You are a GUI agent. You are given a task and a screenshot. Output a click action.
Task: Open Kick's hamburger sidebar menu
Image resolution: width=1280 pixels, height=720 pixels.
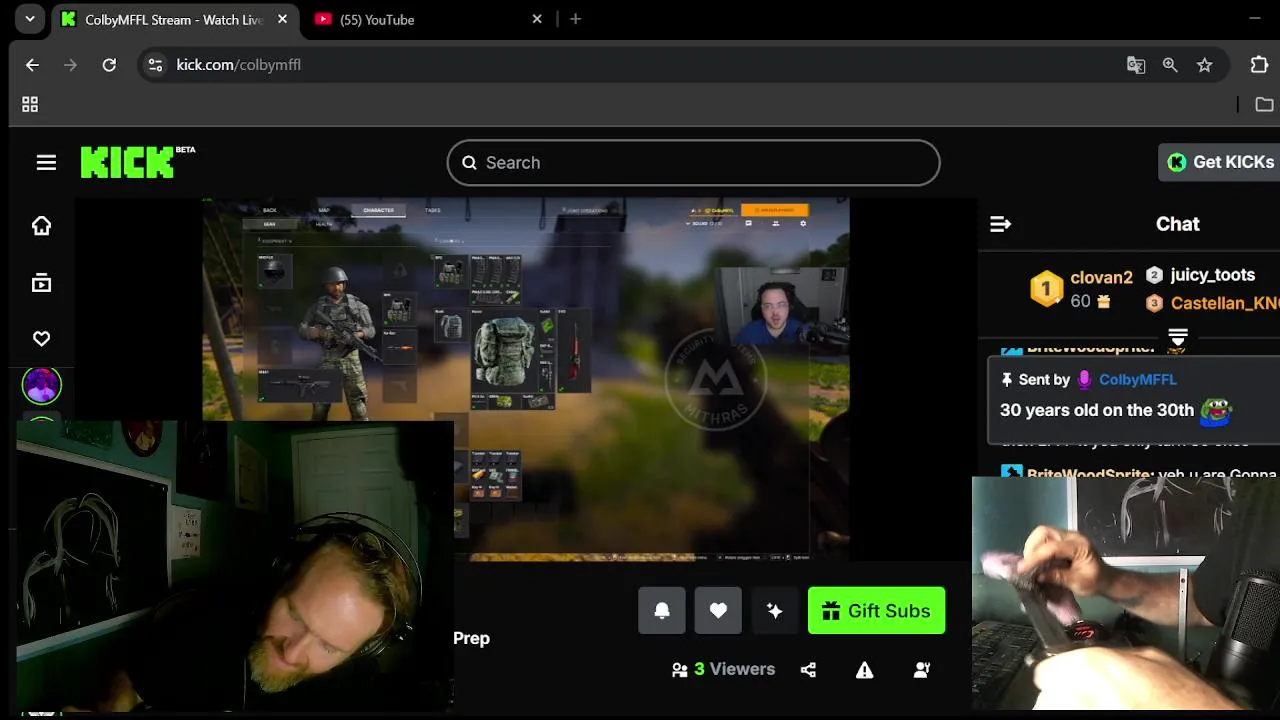pyautogui.click(x=46, y=162)
